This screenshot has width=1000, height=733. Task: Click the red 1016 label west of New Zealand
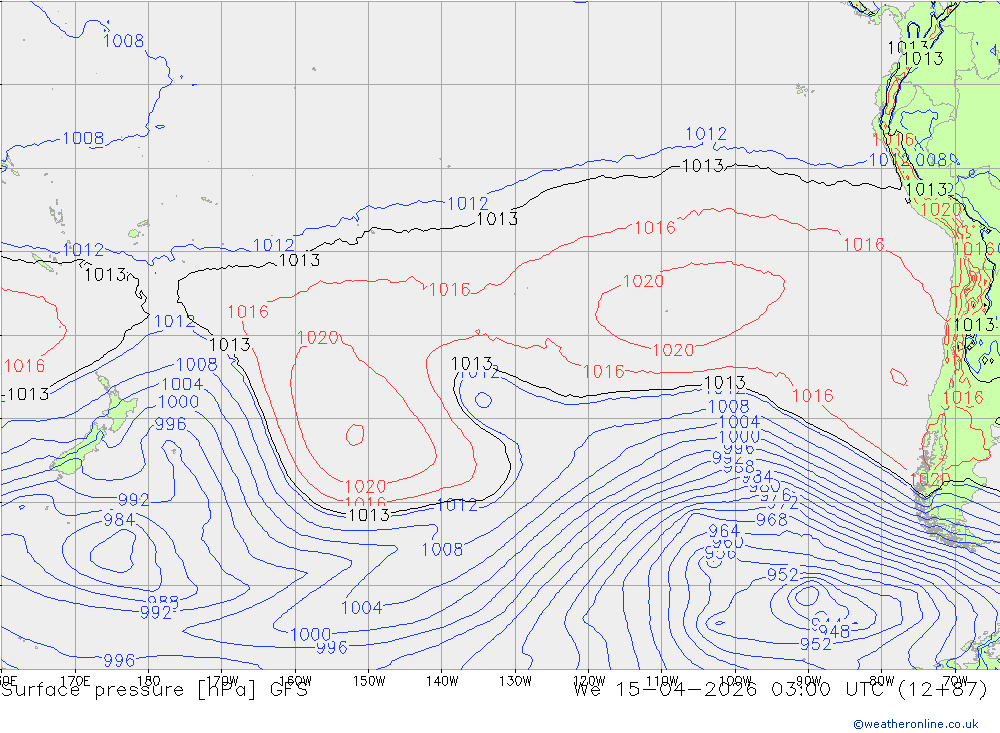[x=24, y=366]
